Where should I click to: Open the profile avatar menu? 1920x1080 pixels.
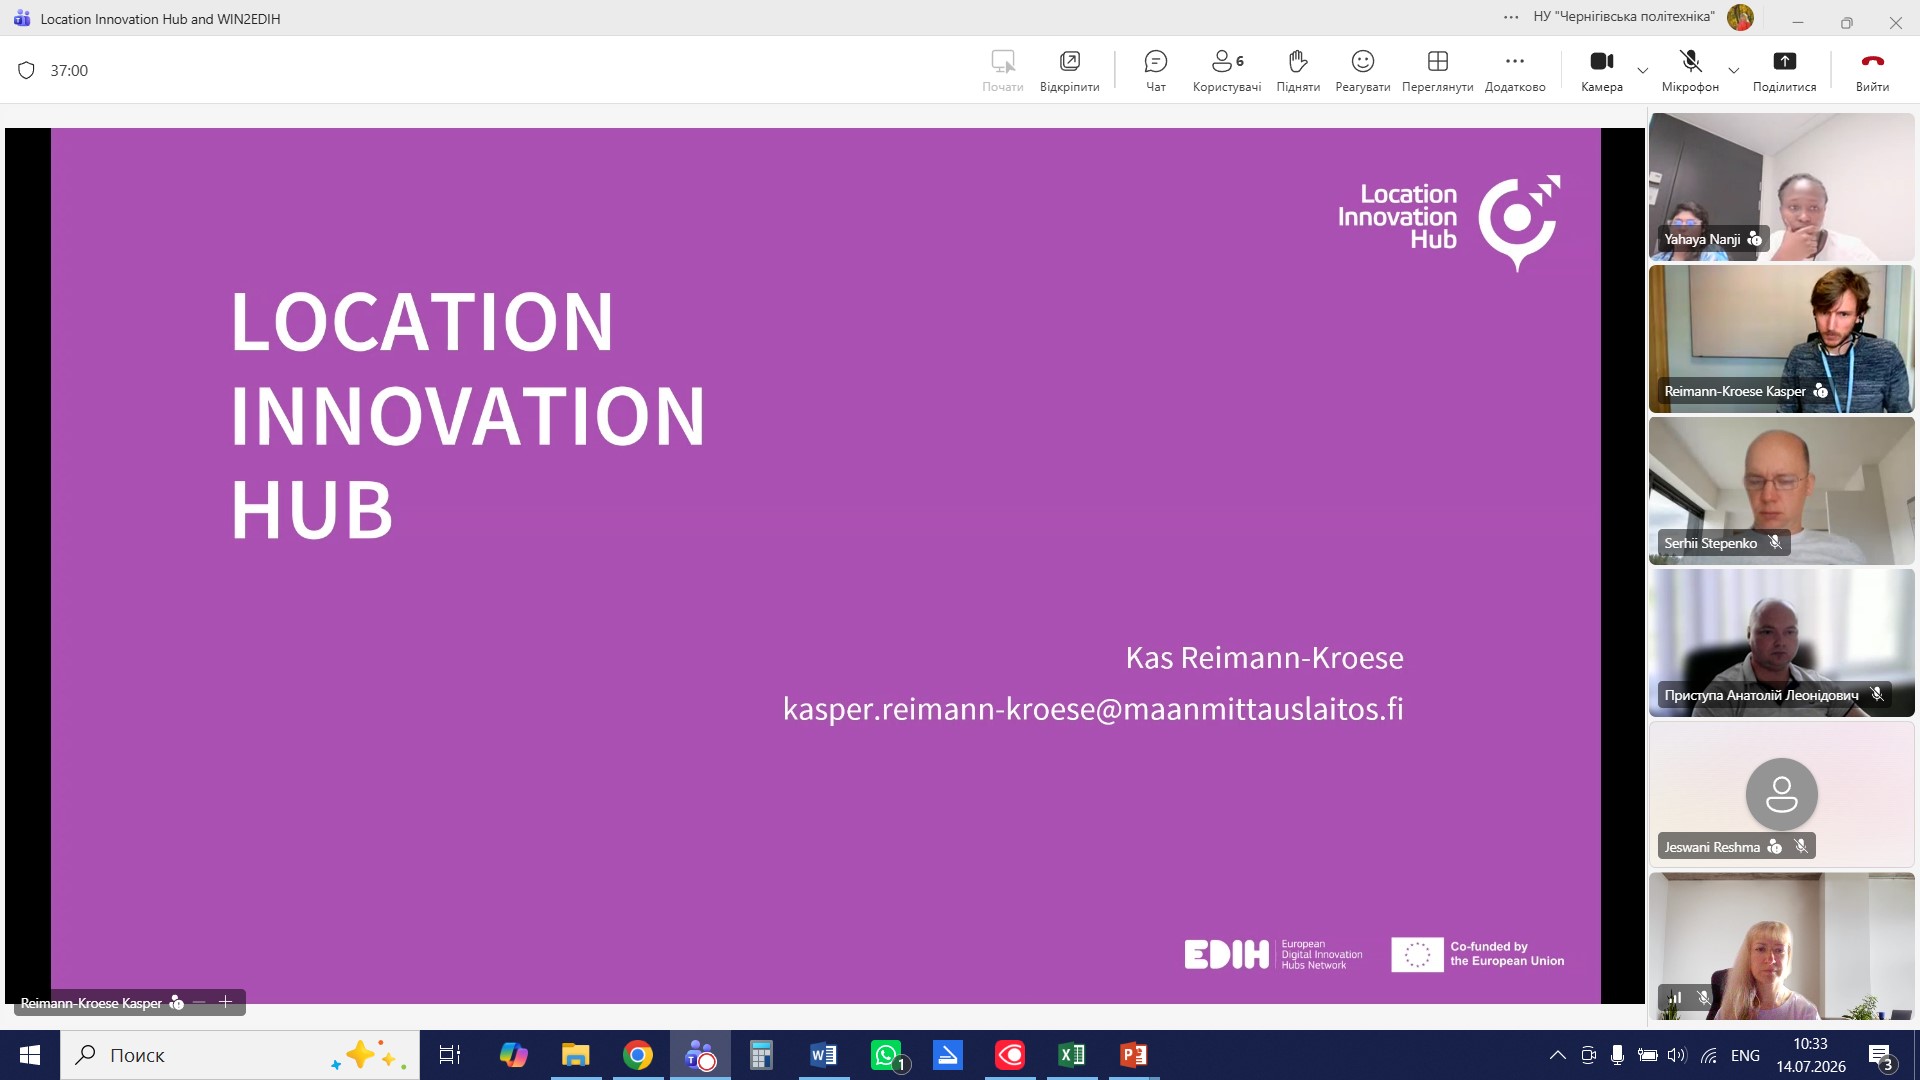(1740, 17)
